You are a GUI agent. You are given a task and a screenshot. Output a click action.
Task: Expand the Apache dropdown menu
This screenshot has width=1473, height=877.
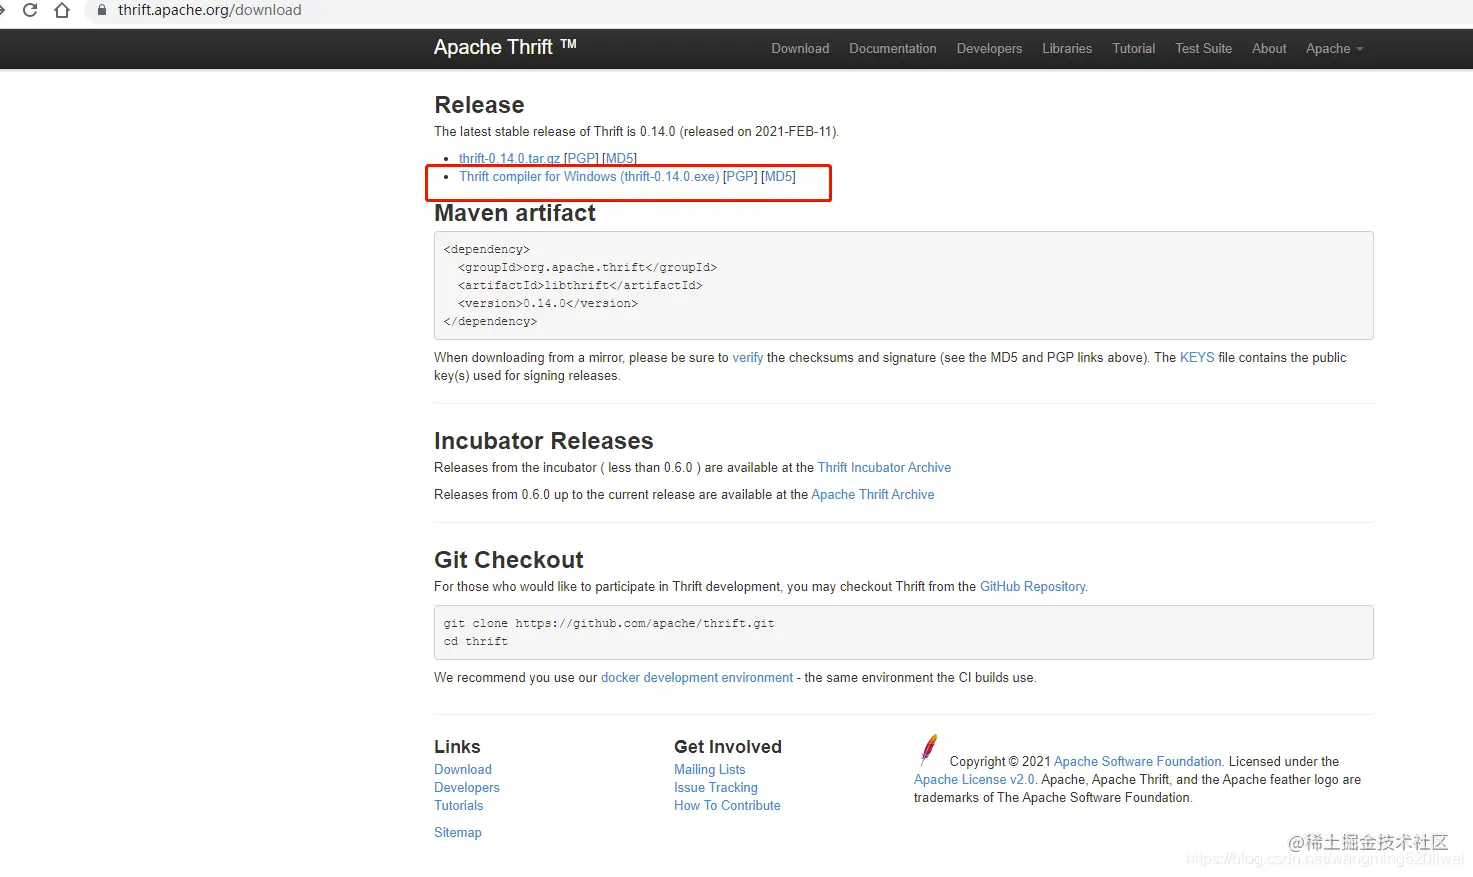pyautogui.click(x=1334, y=48)
